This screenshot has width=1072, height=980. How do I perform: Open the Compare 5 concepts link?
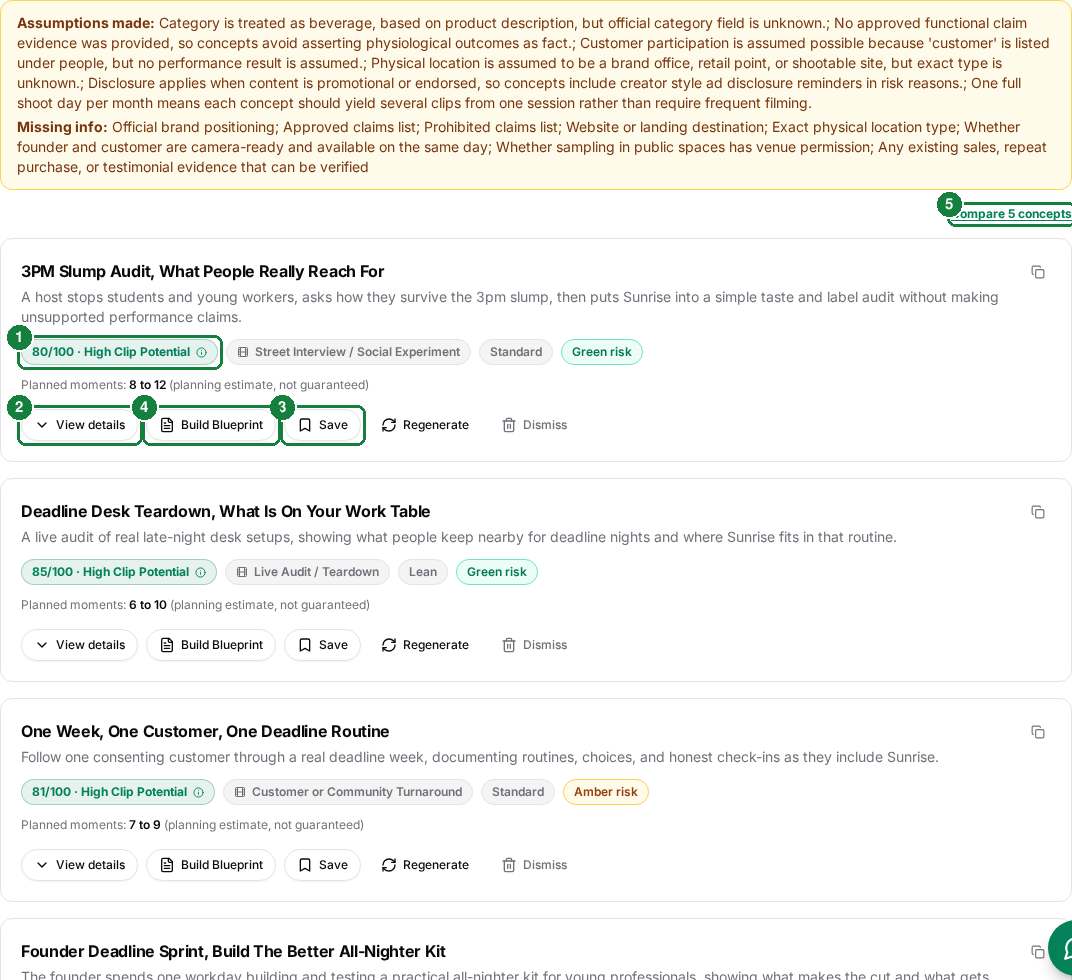pos(1013,214)
